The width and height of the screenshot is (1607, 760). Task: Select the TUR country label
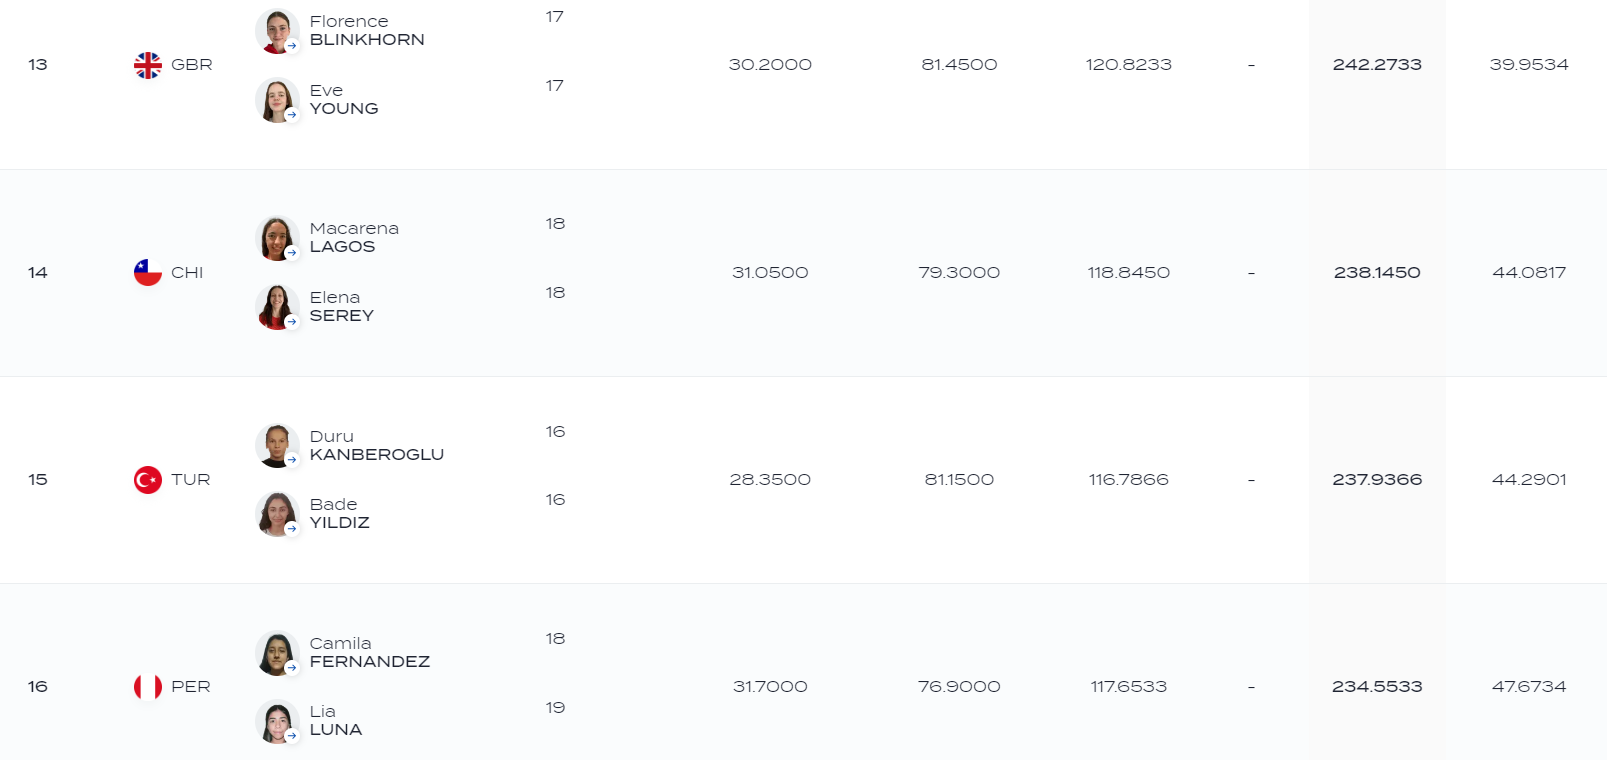pos(191,480)
